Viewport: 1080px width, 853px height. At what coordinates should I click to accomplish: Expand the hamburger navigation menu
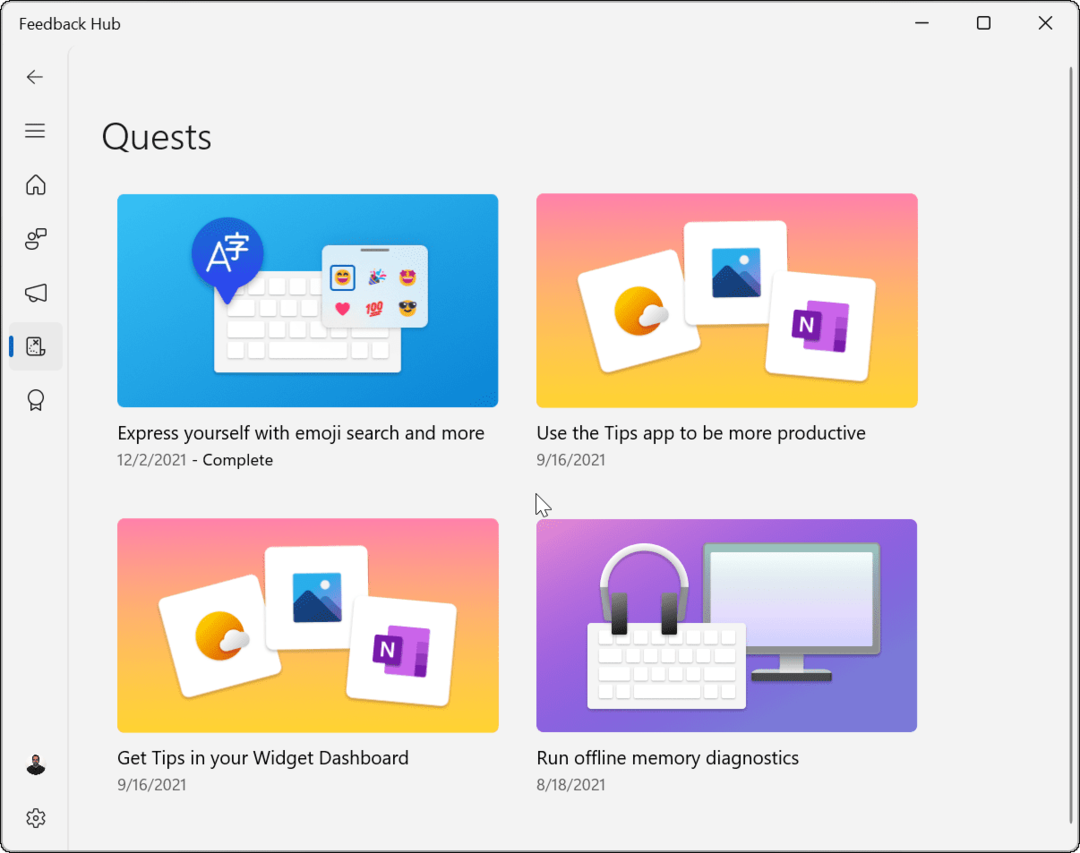[x=35, y=131]
